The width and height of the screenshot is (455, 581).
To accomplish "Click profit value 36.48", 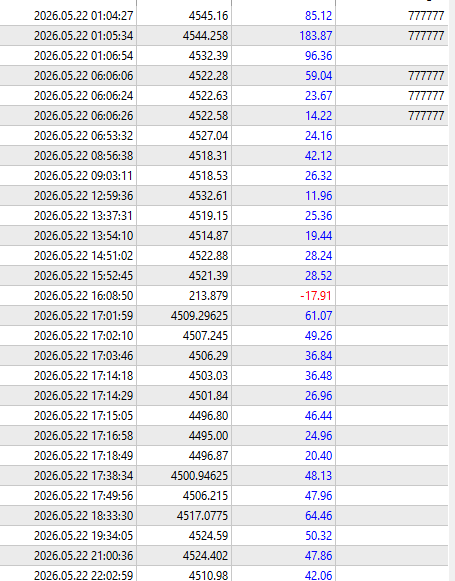I will tap(318, 376).
